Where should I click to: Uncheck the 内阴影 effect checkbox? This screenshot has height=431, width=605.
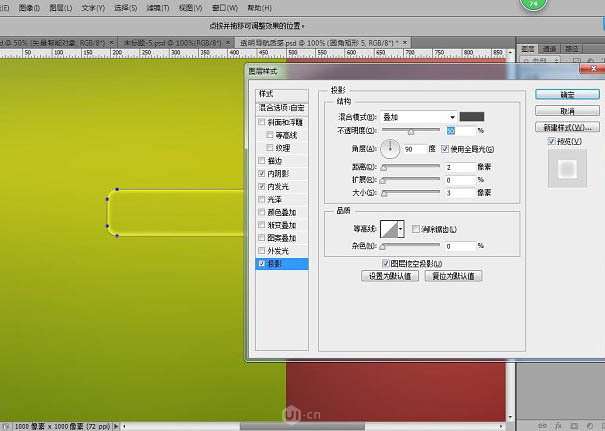tap(262, 174)
